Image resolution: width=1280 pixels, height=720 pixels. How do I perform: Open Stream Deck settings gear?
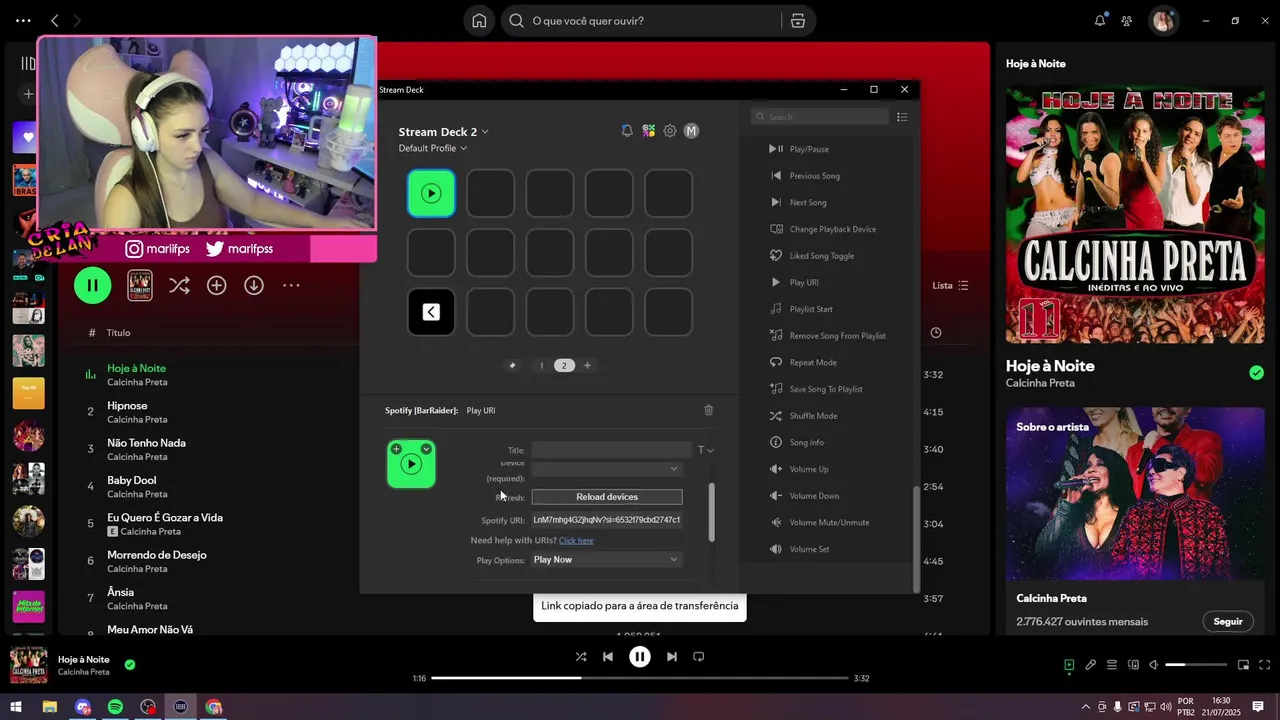(x=670, y=131)
